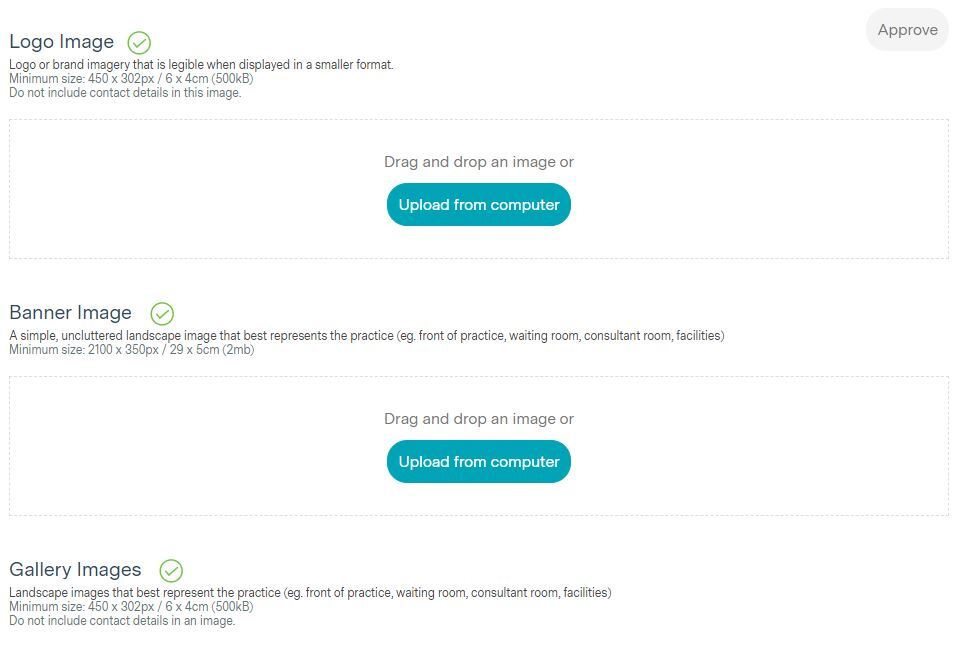Image resolution: width=965 pixels, height=656 pixels.
Task: Click the green checkmark beside Gallery Images
Action: tap(171, 571)
